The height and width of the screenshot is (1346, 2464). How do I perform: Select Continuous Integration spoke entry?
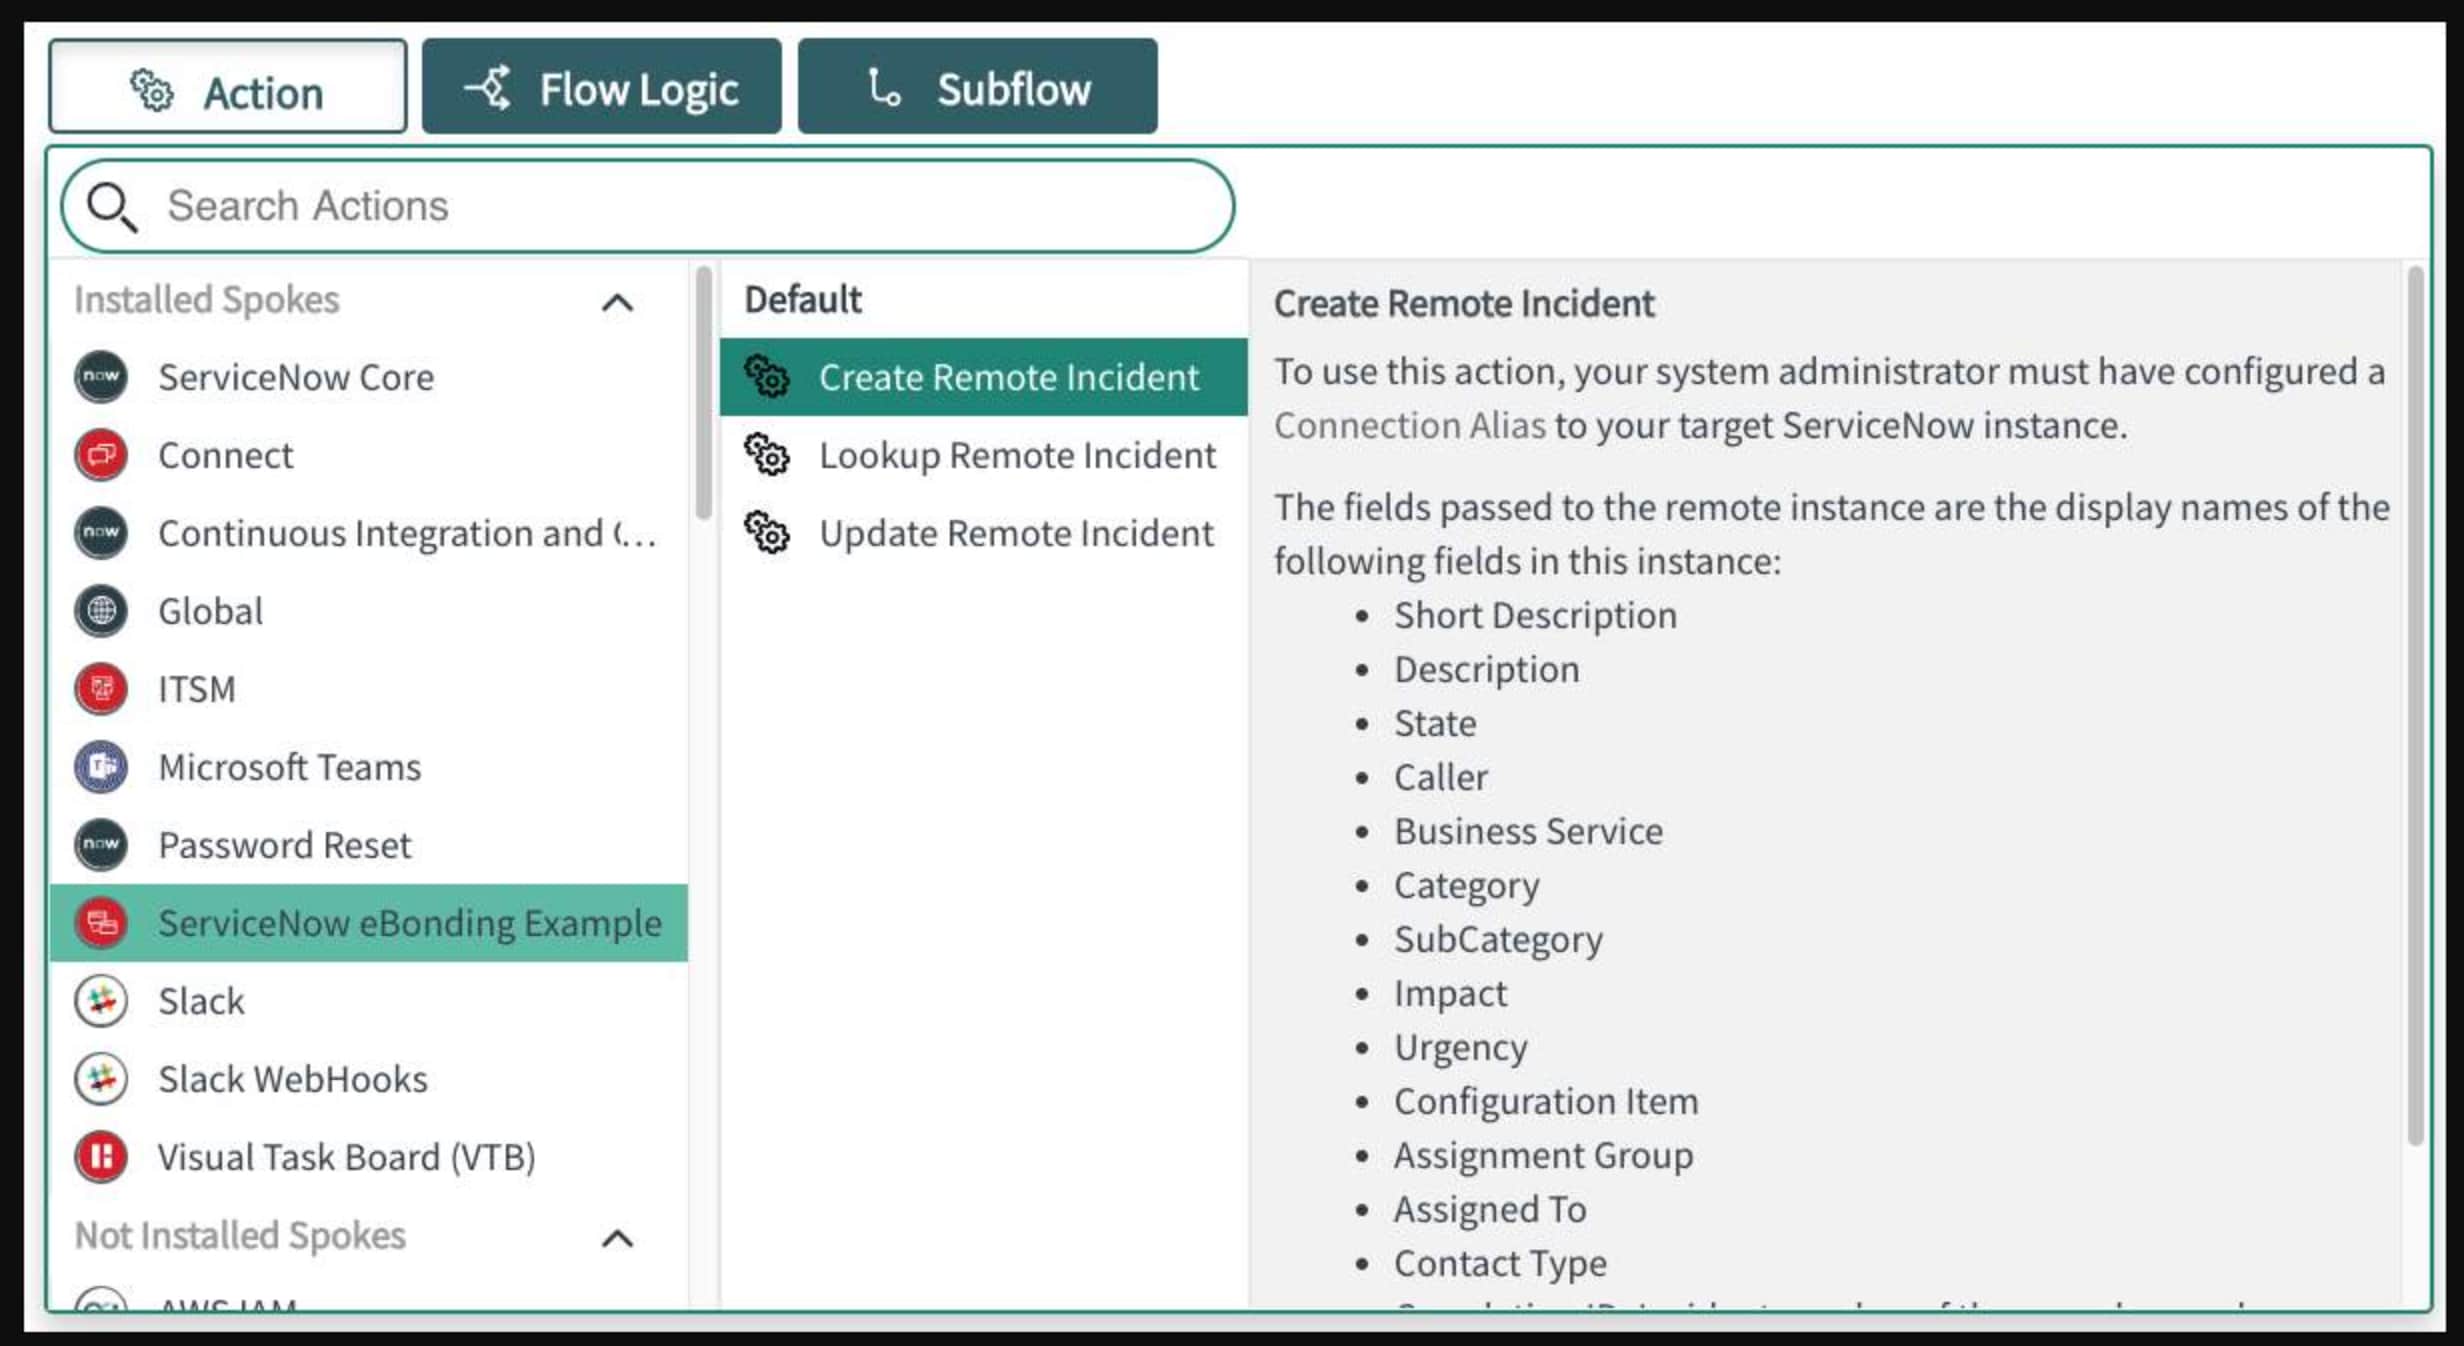pos(369,533)
